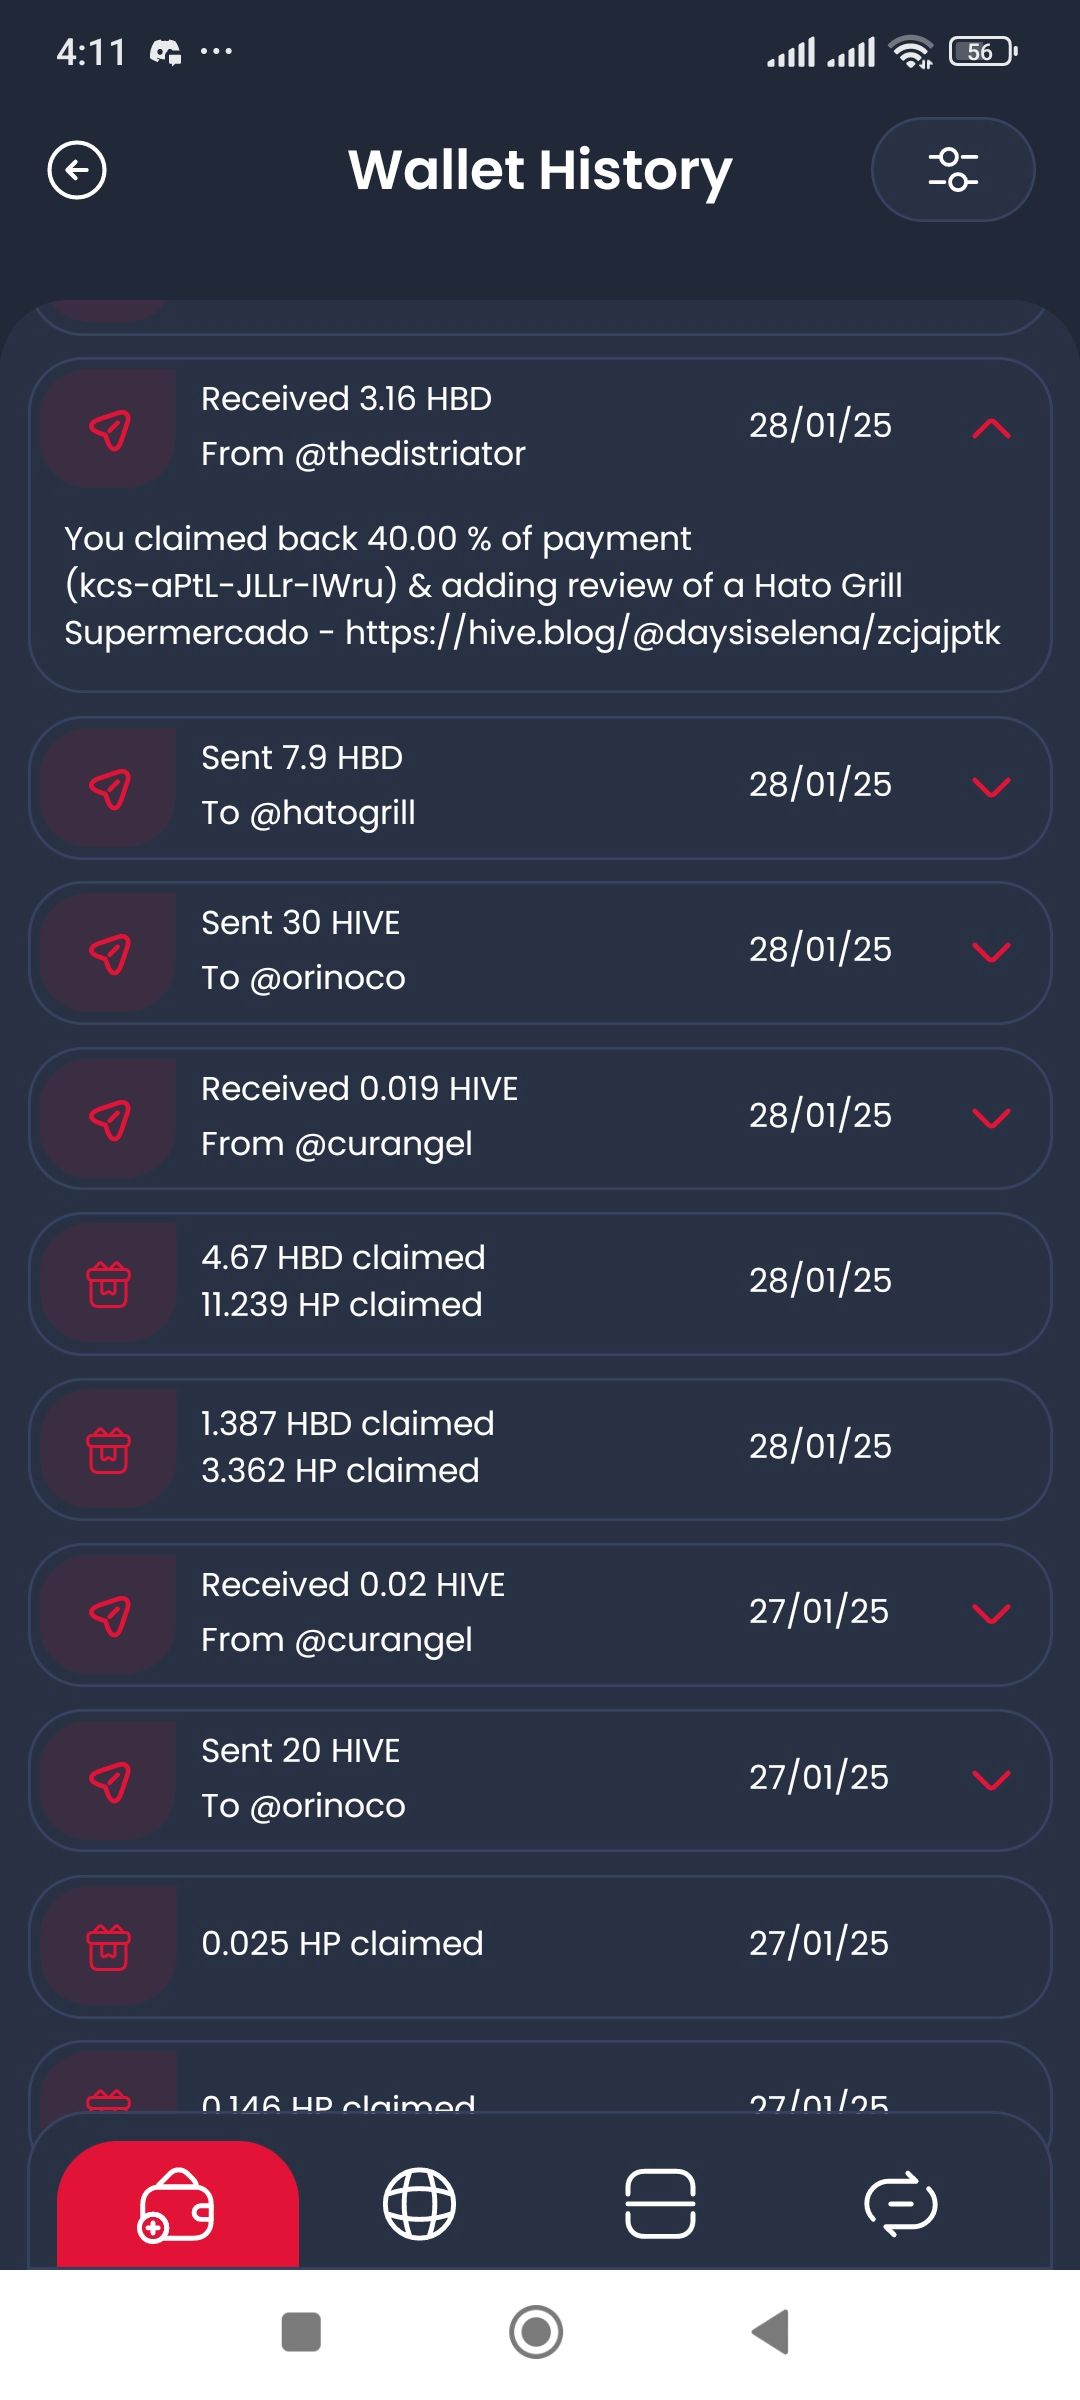Expand the Sent 20 HIVE transaction

pyautogui.click(x=991, y=1780)
